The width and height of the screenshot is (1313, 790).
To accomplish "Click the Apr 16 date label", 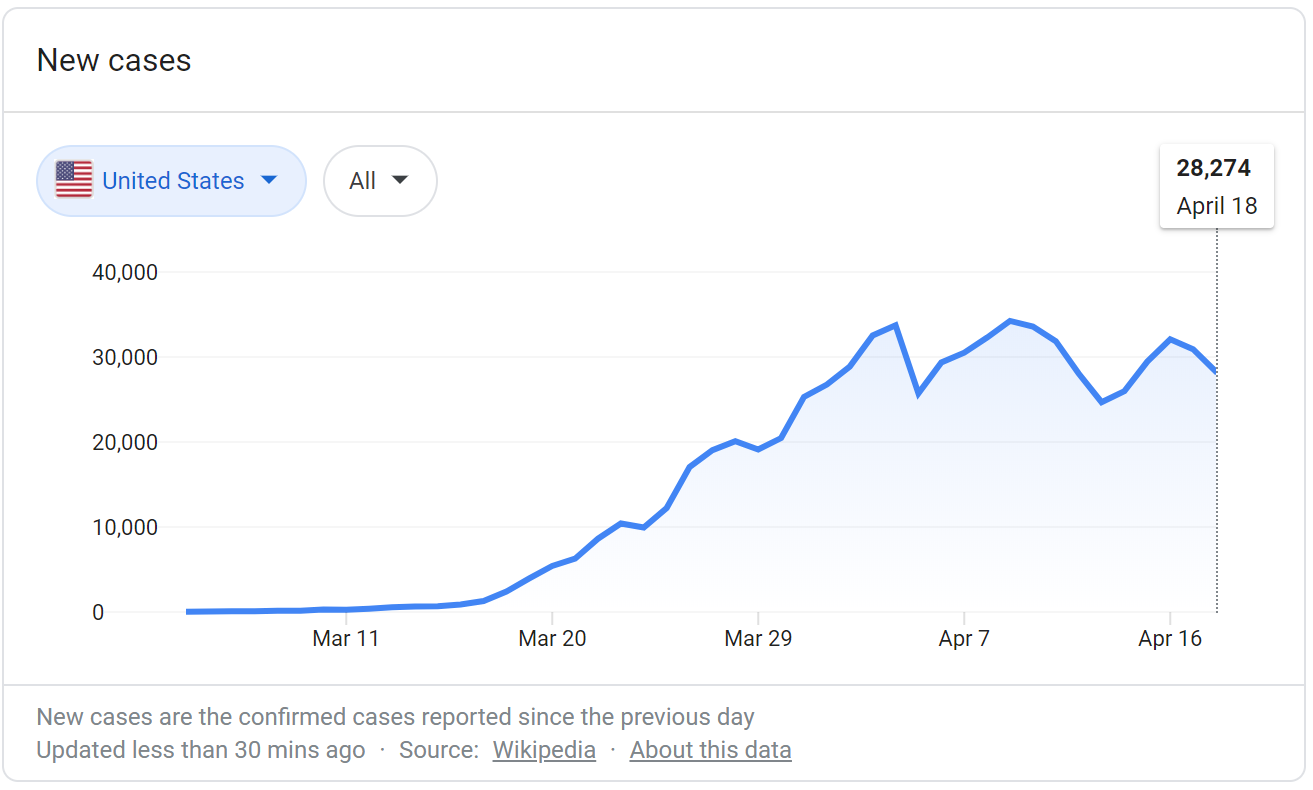I will coord(1170,639).
